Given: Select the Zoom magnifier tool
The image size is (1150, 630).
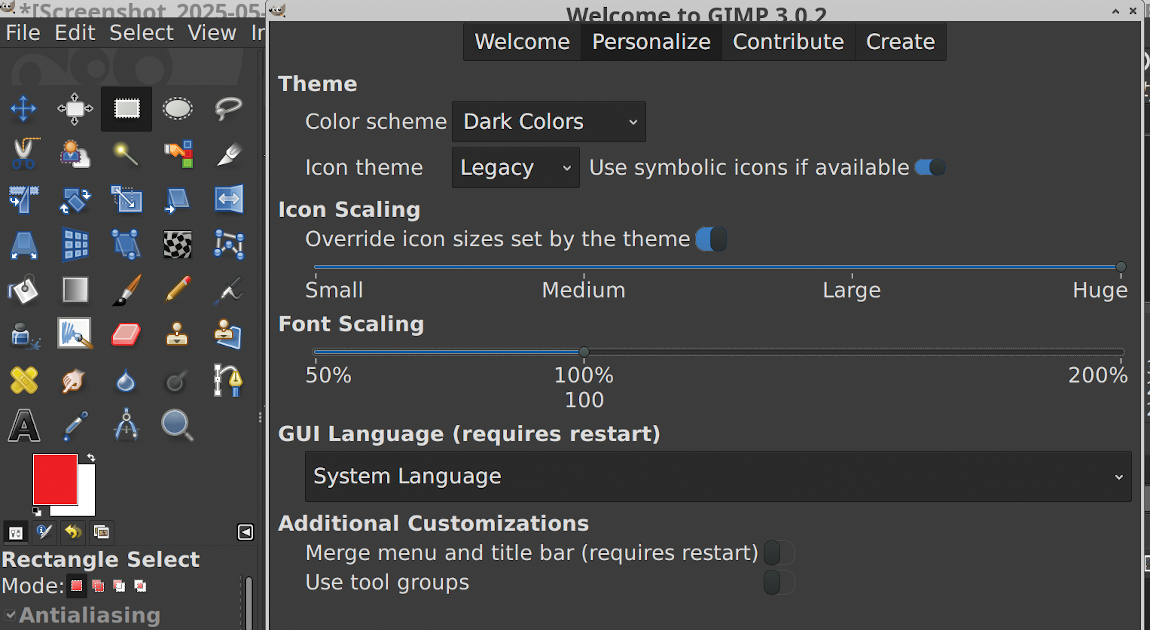Looking at the screenshot, I should [178, 426].
